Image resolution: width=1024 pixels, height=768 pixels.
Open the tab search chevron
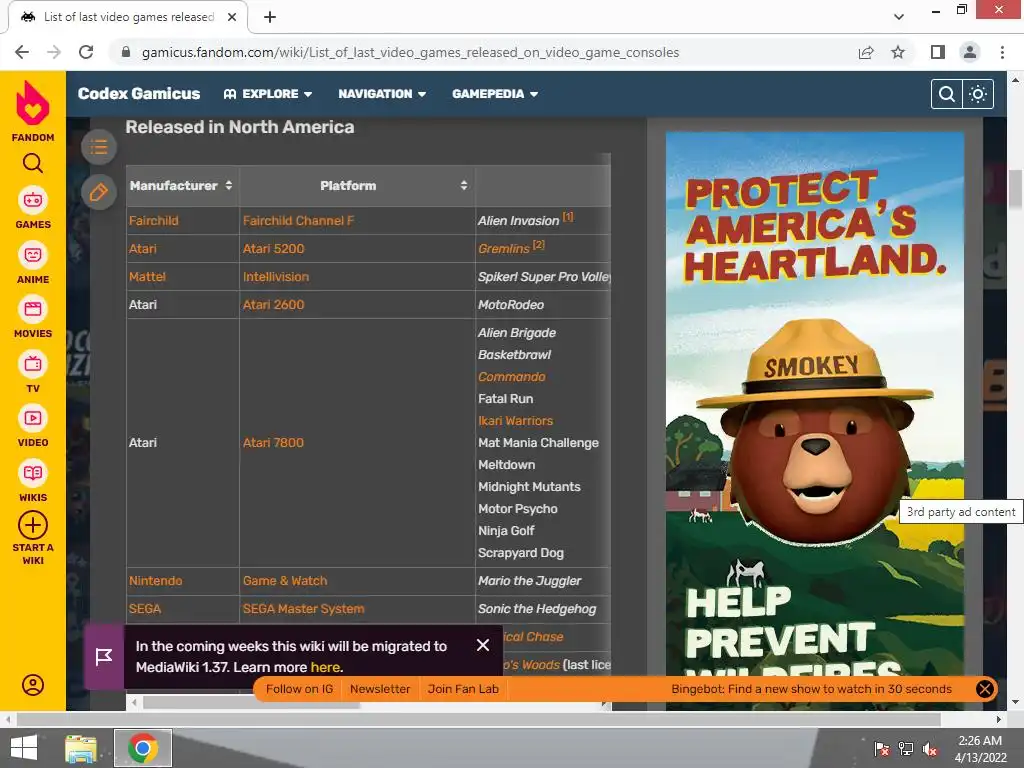899,17
